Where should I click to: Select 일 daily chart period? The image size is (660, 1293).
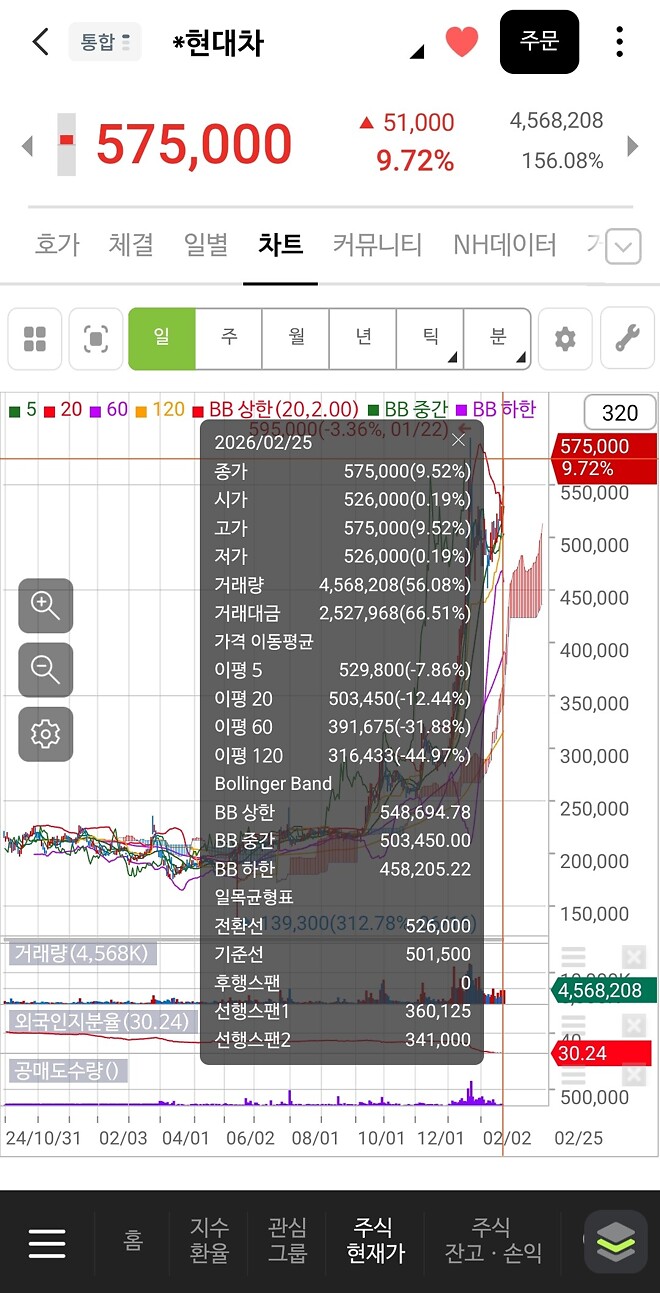coord(161,339)
